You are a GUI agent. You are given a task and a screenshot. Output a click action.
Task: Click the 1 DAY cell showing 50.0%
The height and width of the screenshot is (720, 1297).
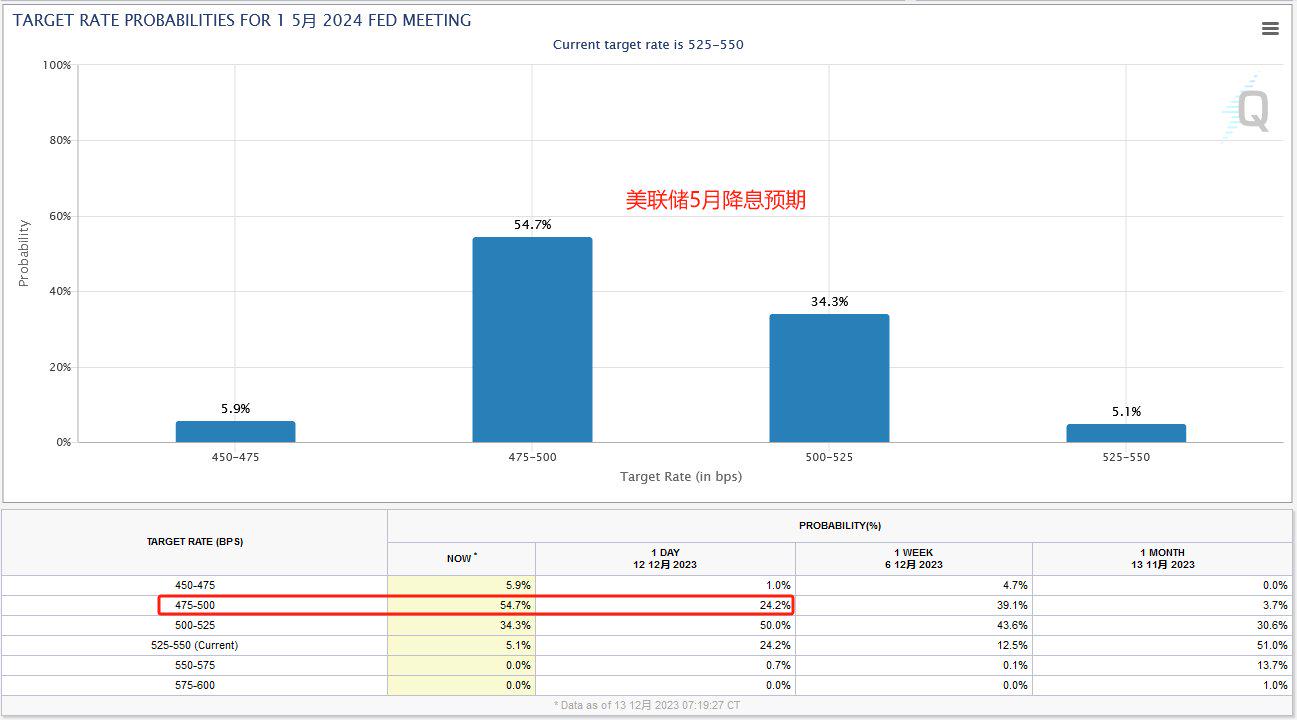coord(665,625)
